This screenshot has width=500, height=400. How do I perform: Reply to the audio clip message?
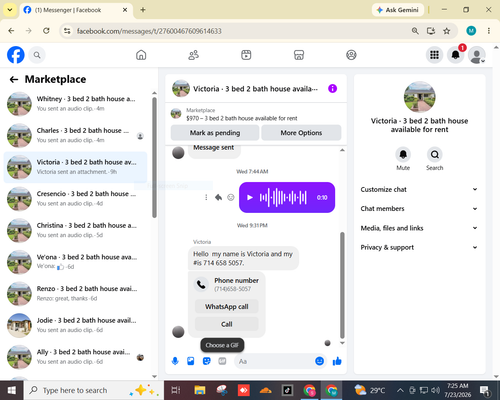tap(218, 197)
